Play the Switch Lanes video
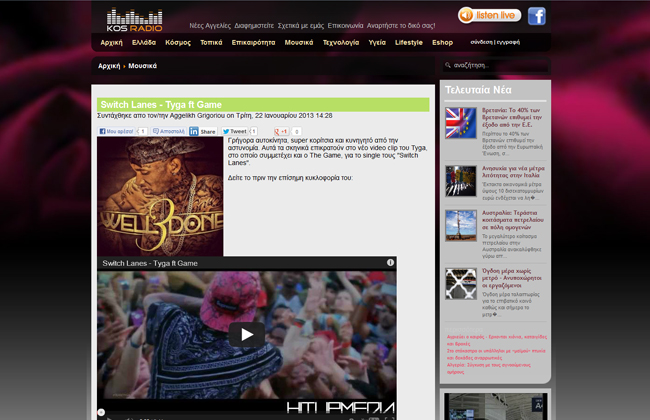This screenshot has width=650, height=420. (x=247, y=335)
